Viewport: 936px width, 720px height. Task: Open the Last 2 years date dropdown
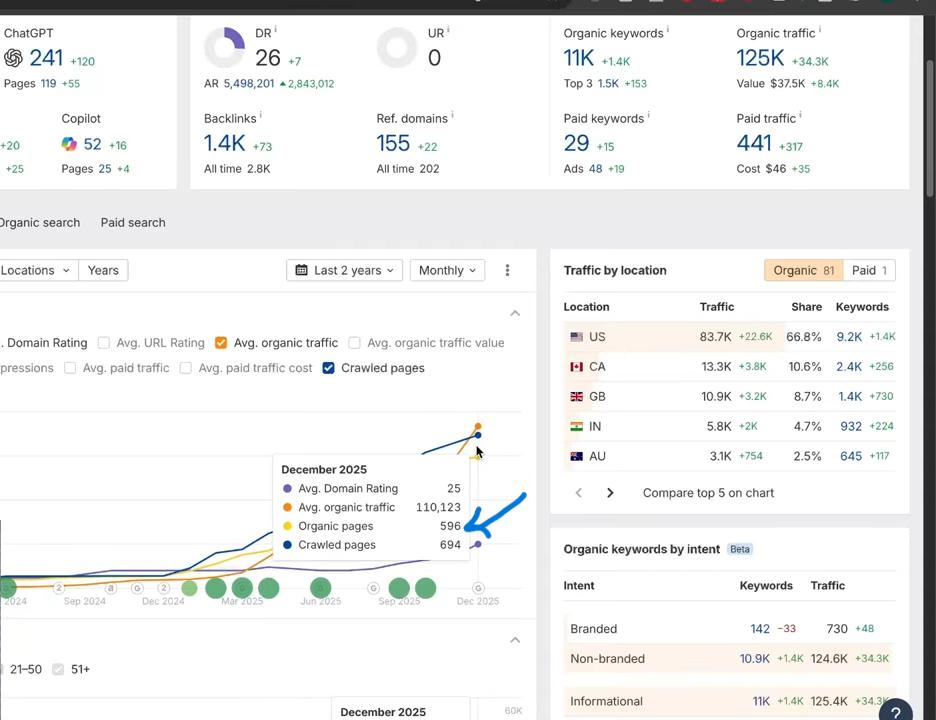[347, 270]
